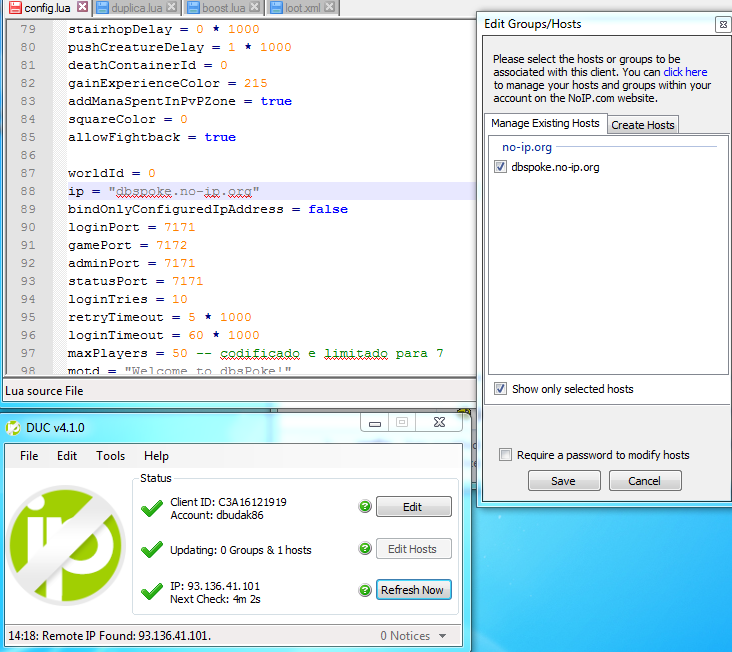
Task: Close the duplica.lua tab with its X icon
Action: pyautogui.click(x=171, y=7)
